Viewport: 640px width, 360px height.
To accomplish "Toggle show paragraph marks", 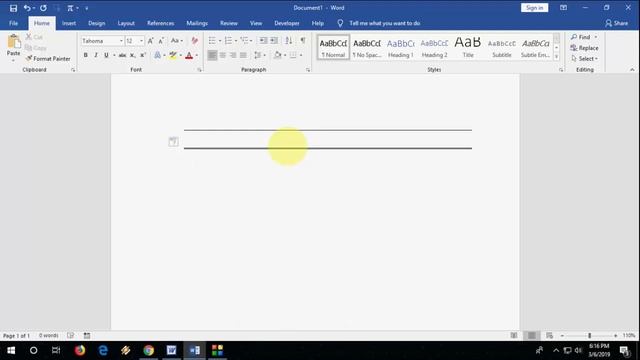I will (303, 40).
